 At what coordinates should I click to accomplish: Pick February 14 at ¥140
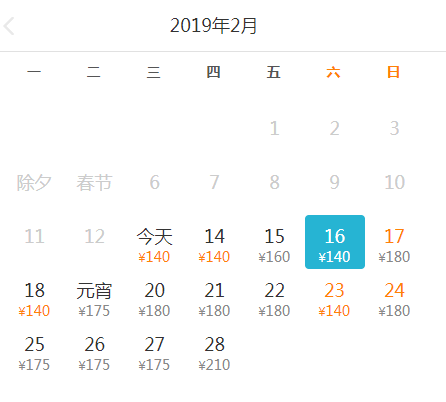coord(214,242)
